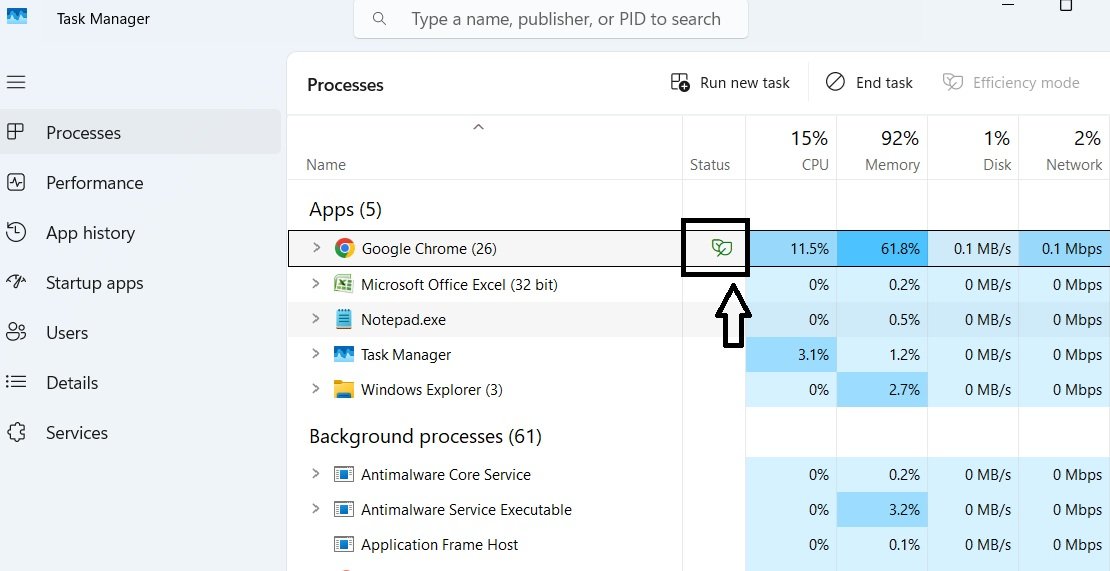Click the Efficiency mode button
The image size is (1110, 571).
(1011, 83)
